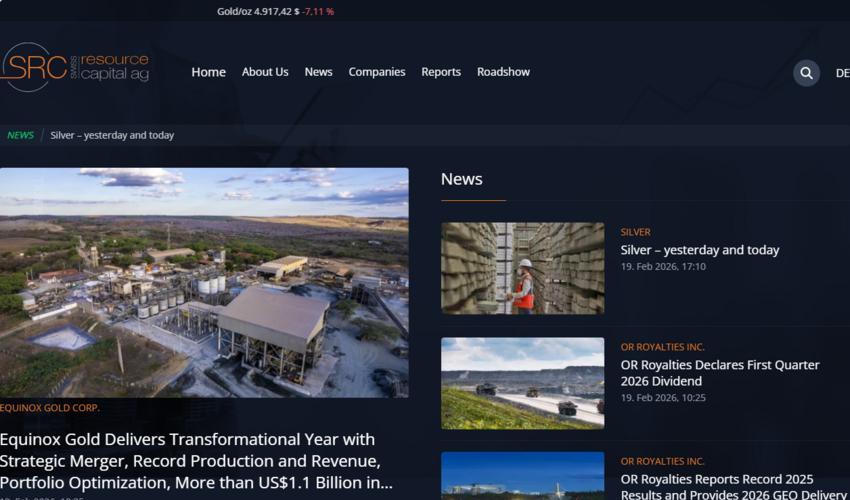Open the blue sky thumbnail for 2025 results
The width and height of the screenshot is (850, 500).
click(523, 476)
